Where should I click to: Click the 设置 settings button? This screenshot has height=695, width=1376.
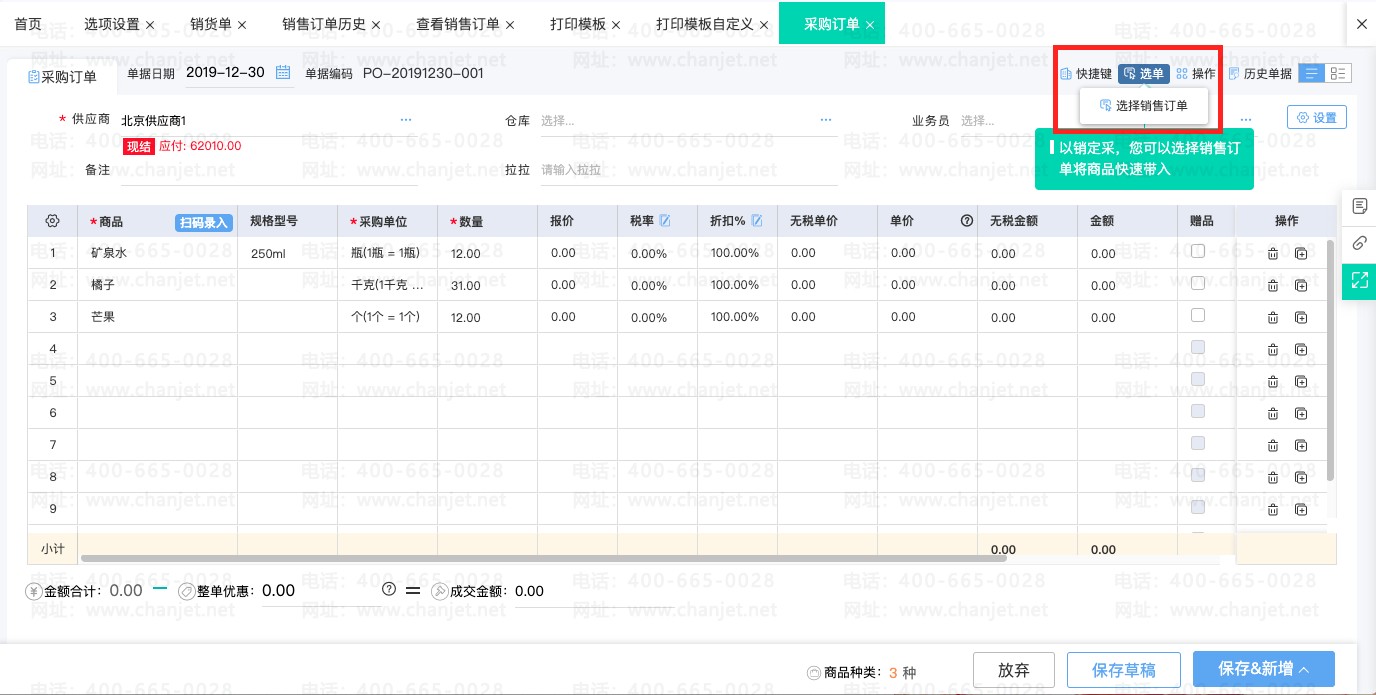point(1316,117)
